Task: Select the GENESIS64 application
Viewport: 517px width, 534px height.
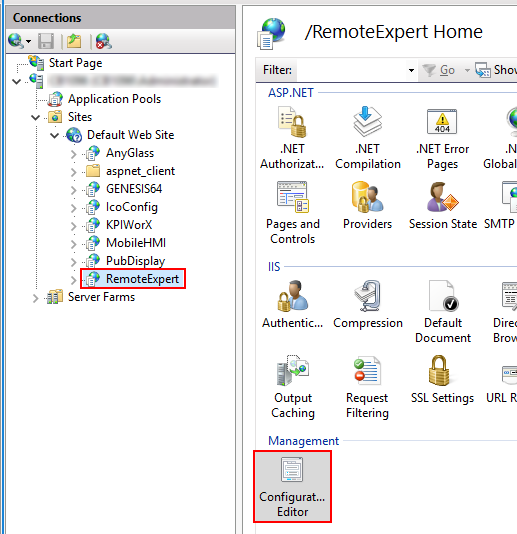Action: point(134,189)
